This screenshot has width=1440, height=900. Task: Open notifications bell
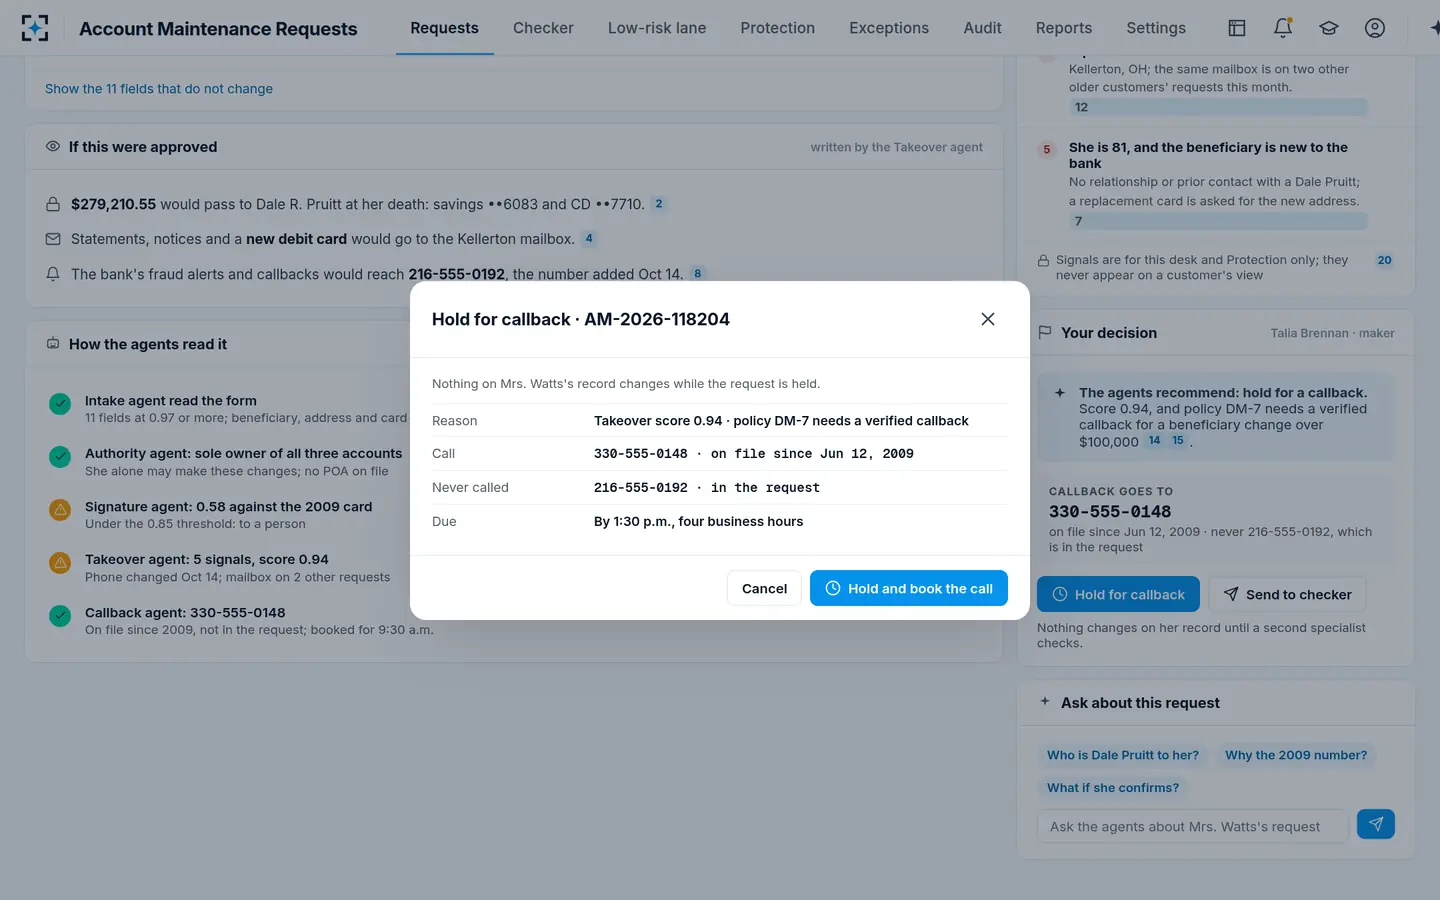(x=1283, y=28)
